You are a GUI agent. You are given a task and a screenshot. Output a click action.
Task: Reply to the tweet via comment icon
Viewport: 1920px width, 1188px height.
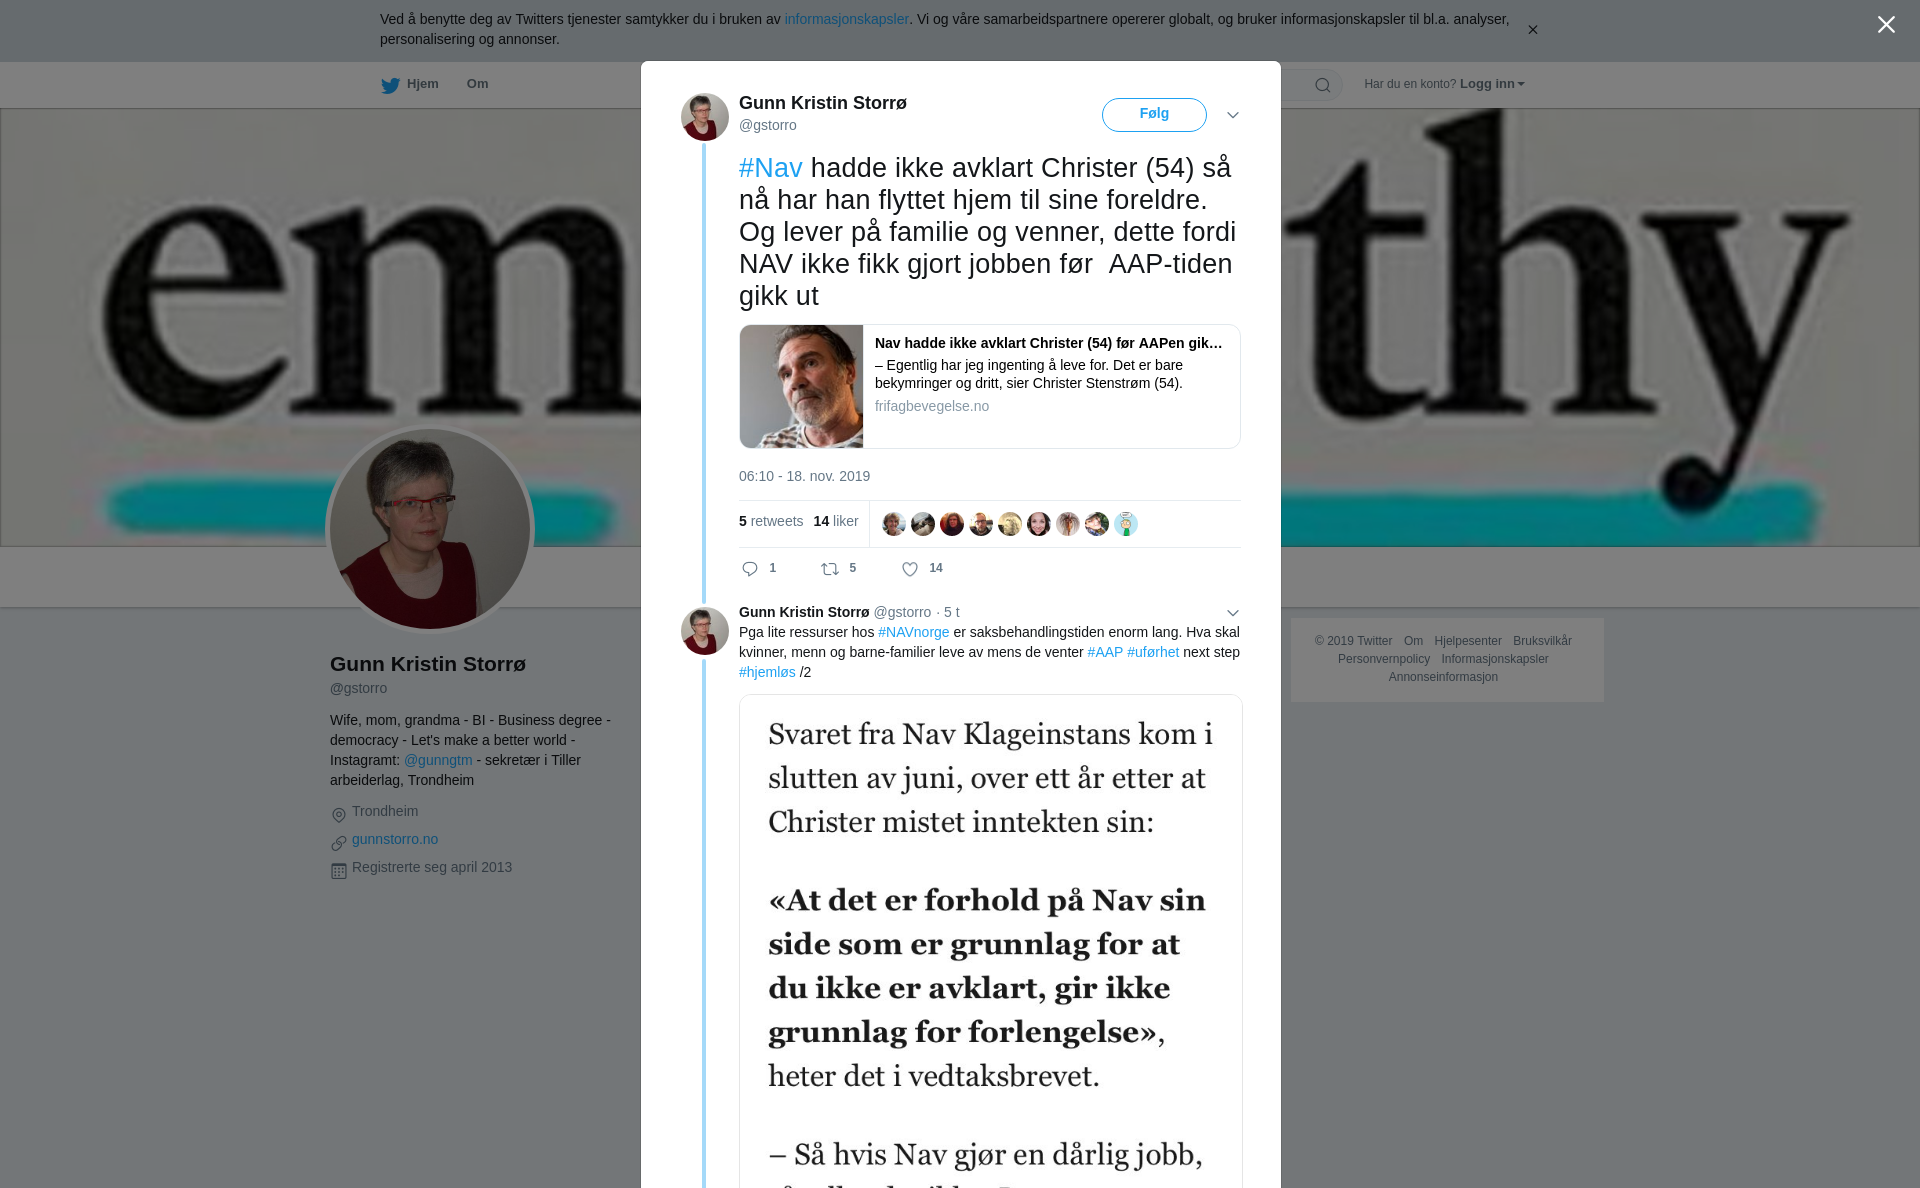(751, 569)
